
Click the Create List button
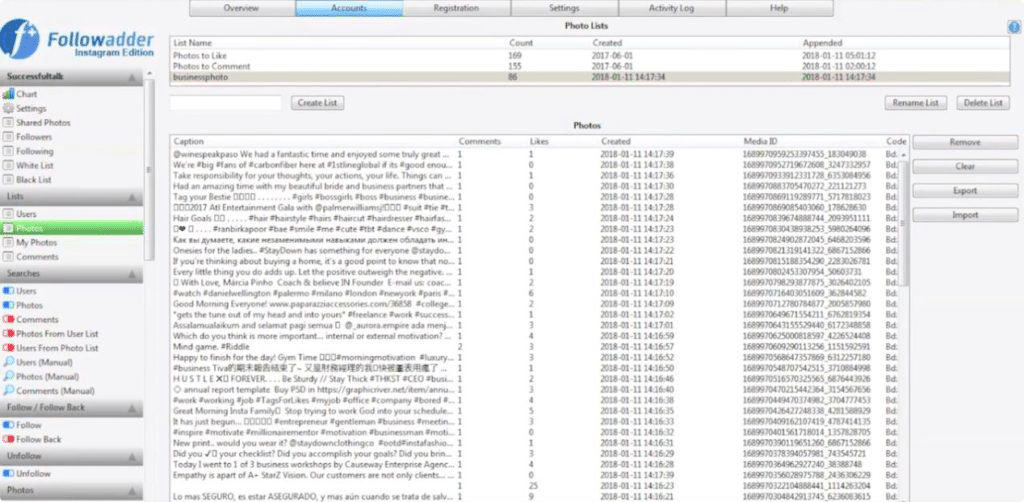click(x=317, y=103)
